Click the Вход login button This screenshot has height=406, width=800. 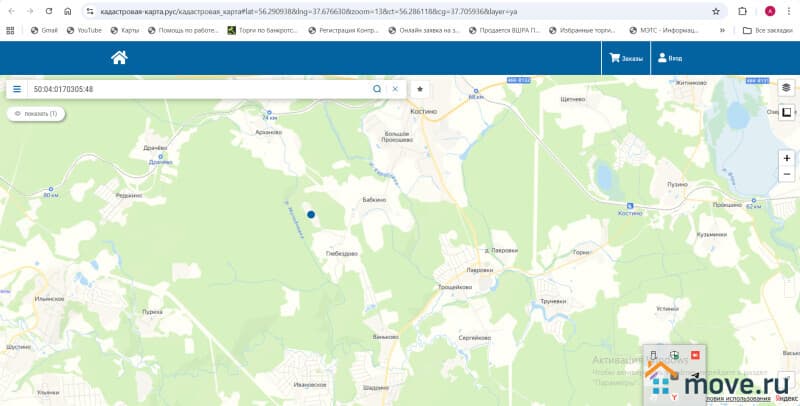(670, 59)
